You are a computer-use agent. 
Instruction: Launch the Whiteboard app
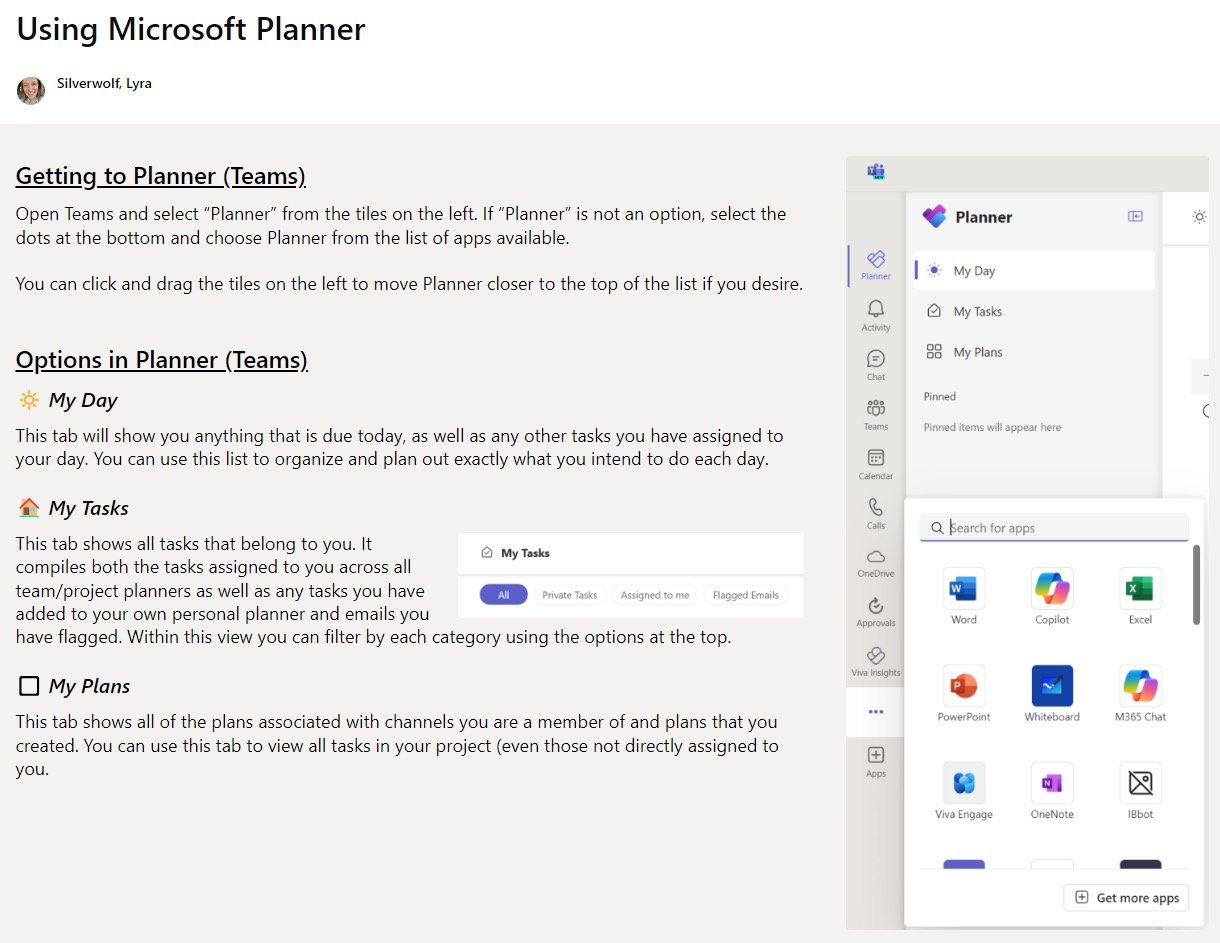tap(1052, 694)
